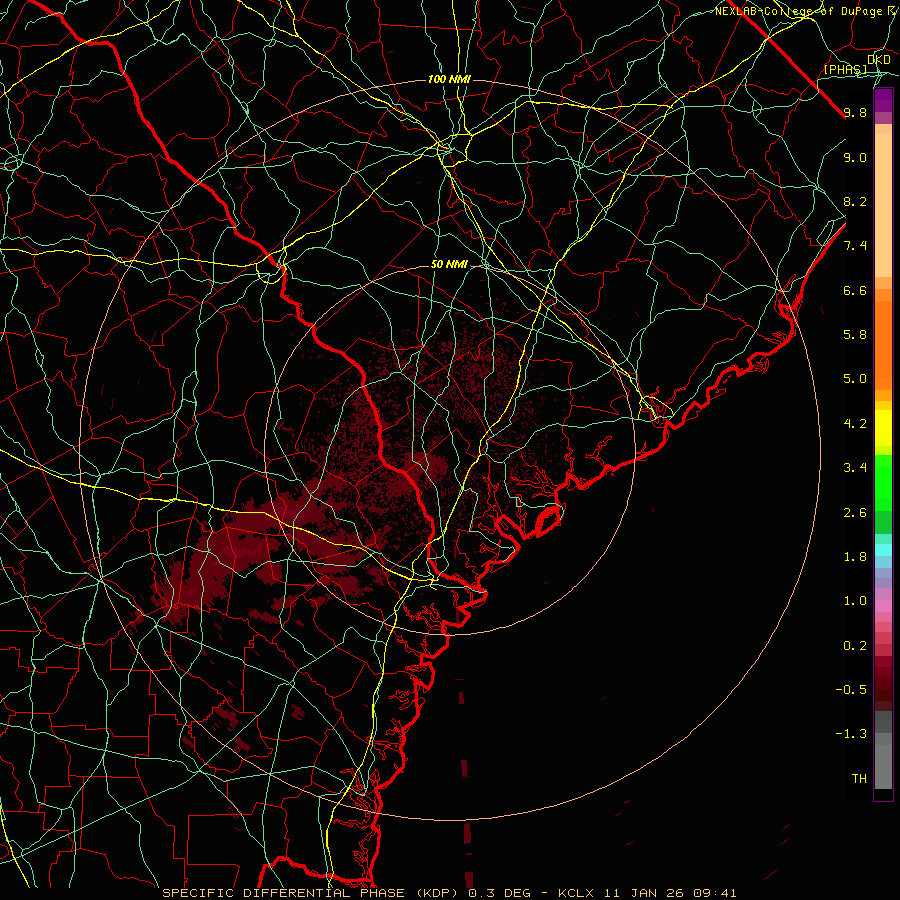Click the purple top segment of color bar
The image size is (900, 900).
click(883, 100)
